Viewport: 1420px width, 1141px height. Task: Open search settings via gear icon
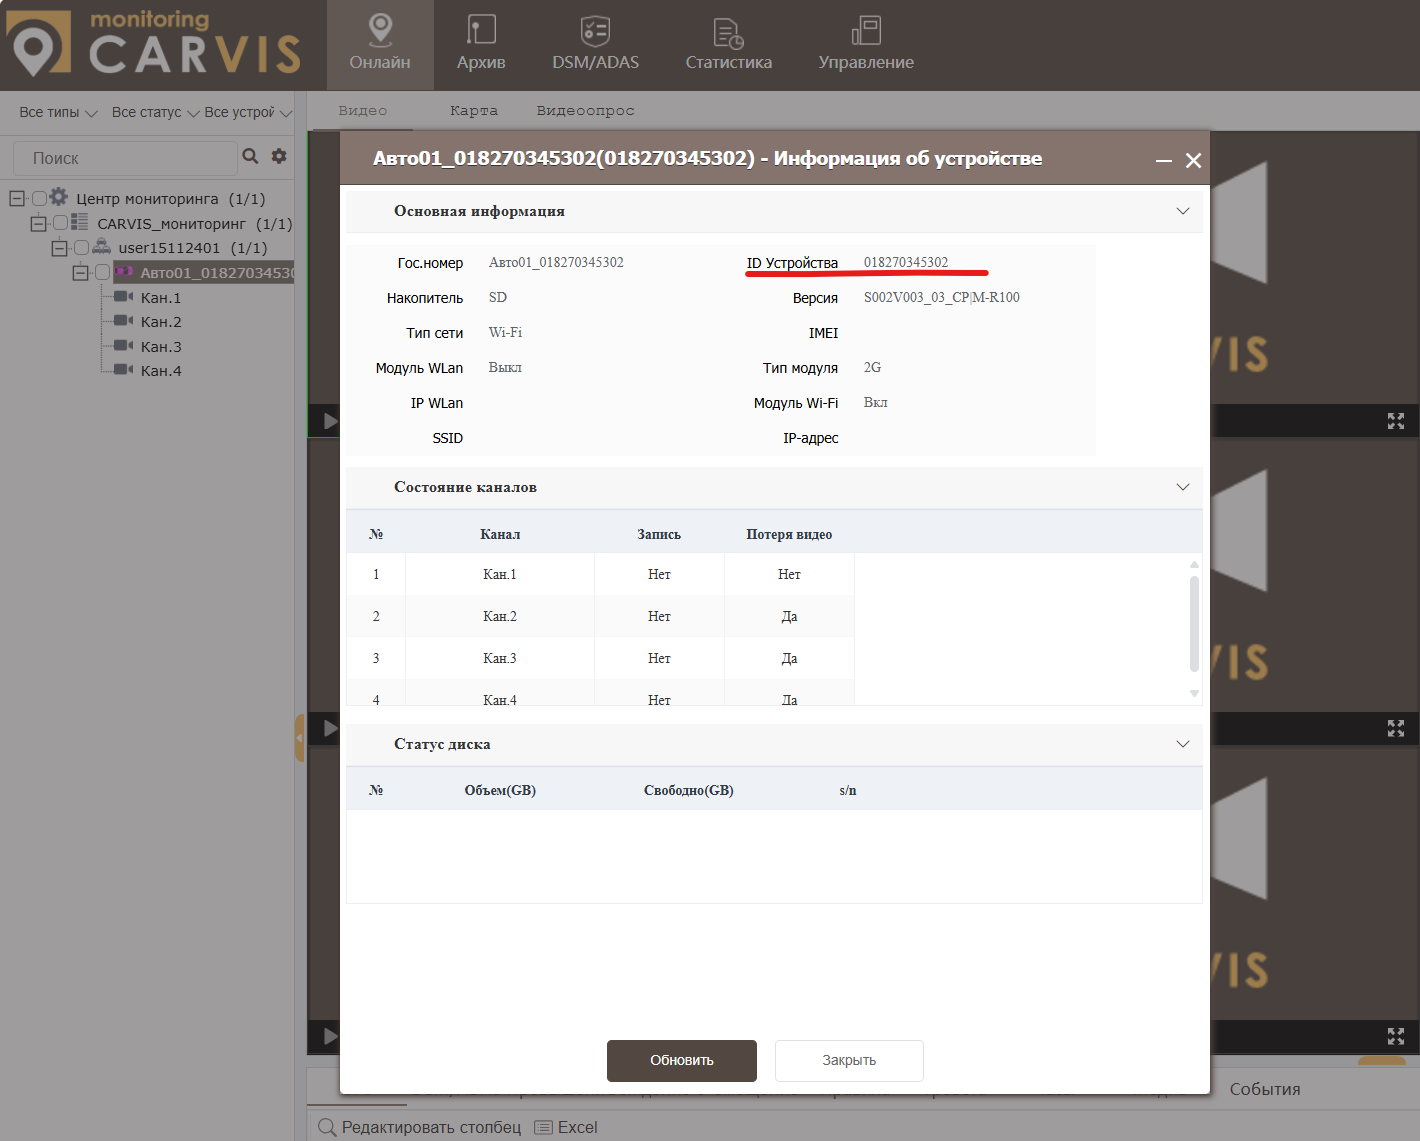278,156
